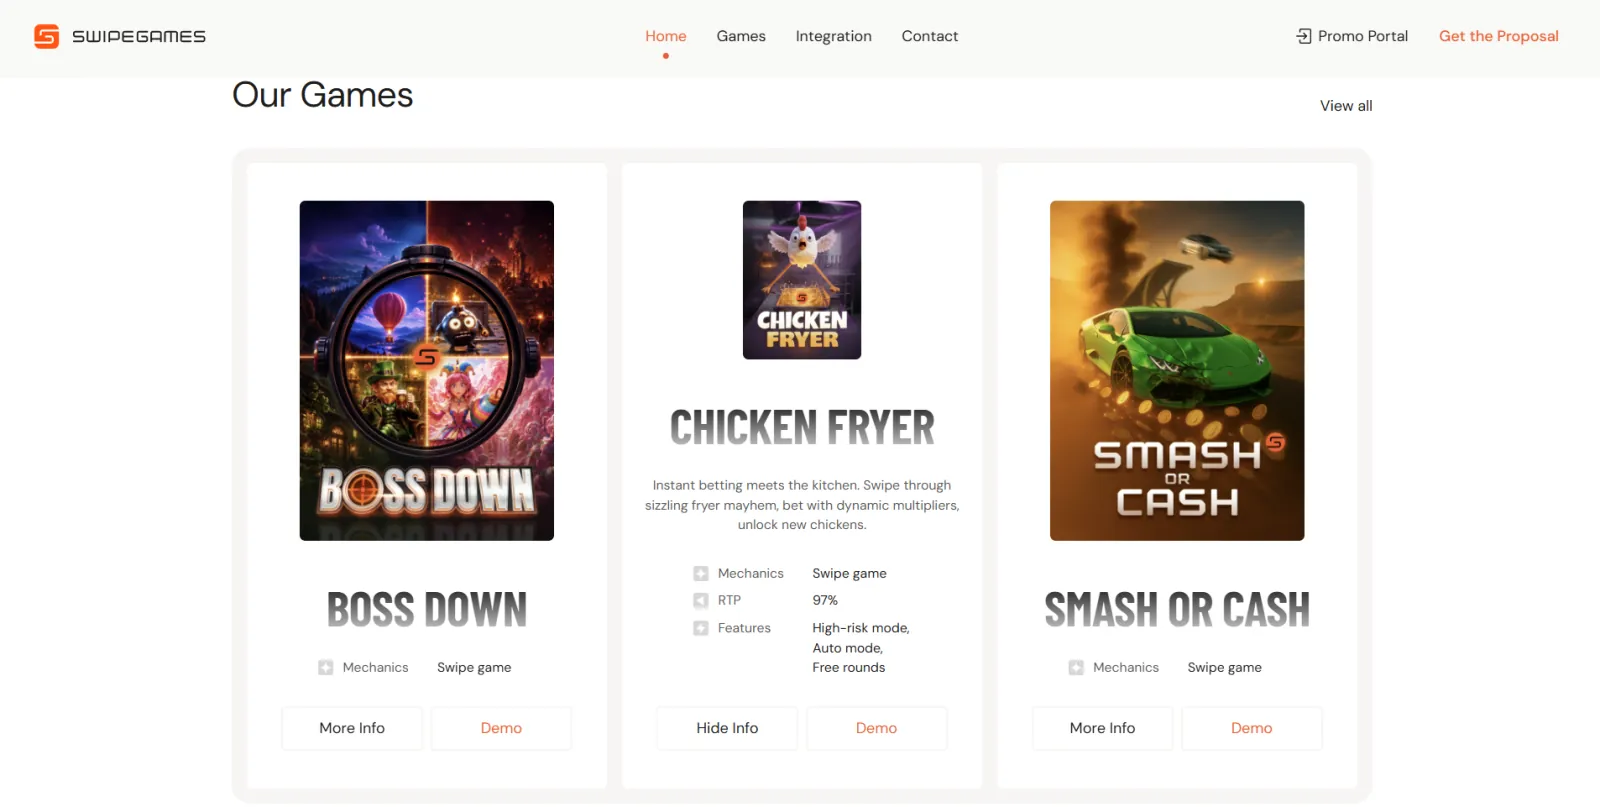
Task: Click the RTP icon in Chicken Fryer card
Action: pyautogui.click(x=700, y=600)
